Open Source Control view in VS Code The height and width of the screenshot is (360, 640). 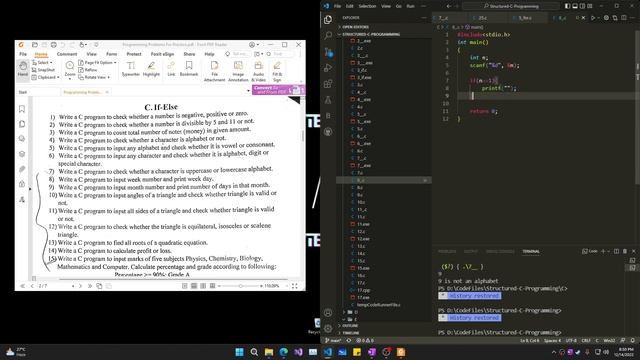pyautogui.click(x=328, y=52)
